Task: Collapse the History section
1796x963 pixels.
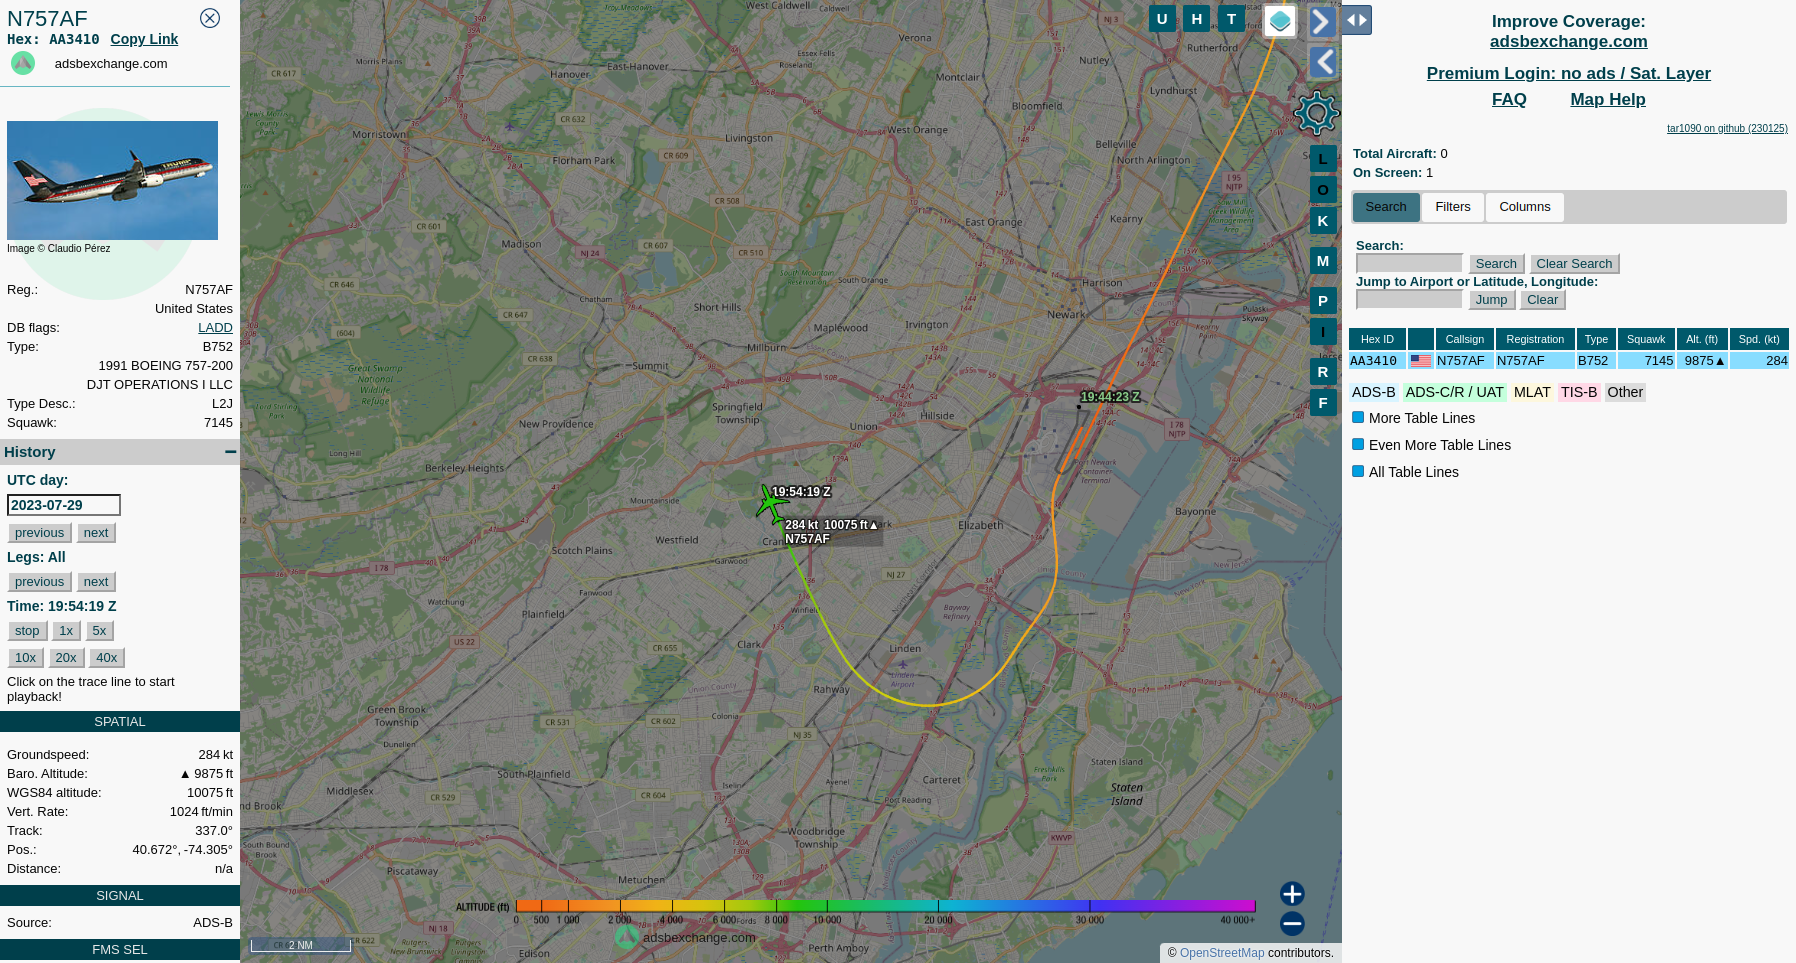Action: 231,452
